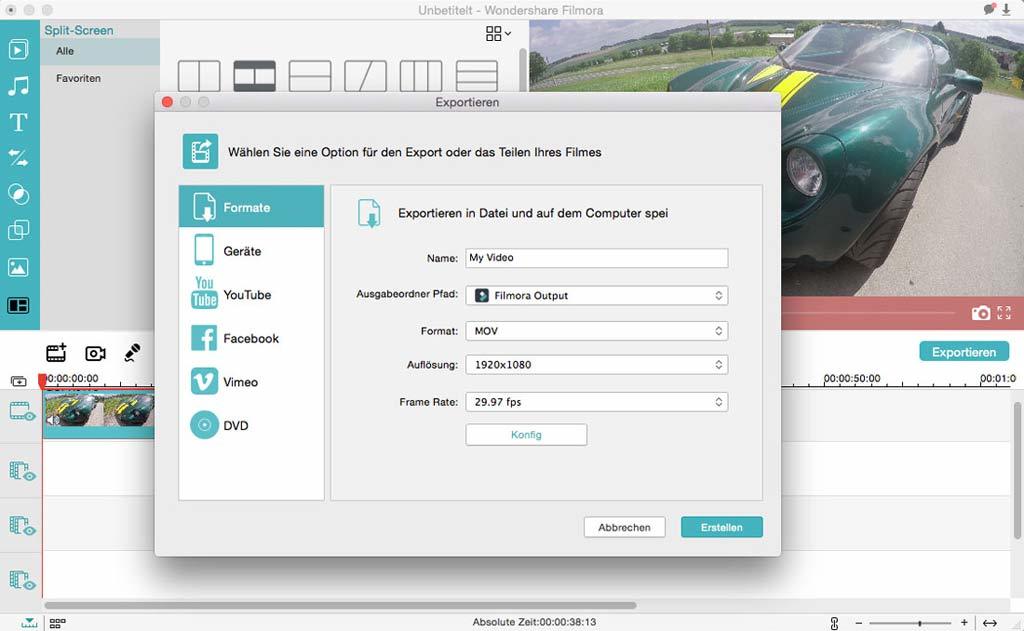Open the Format dropdown showing MOV

point(596,331)
